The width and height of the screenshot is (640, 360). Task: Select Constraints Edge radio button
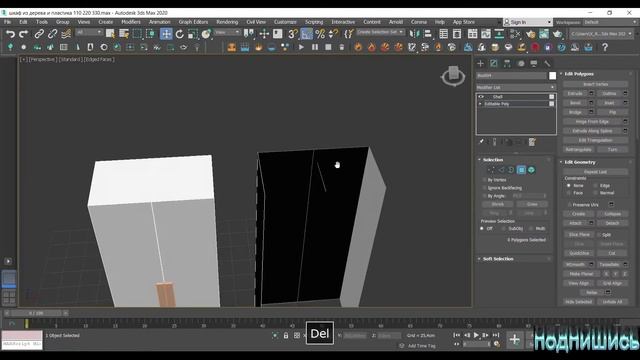[x=596, y=186]
